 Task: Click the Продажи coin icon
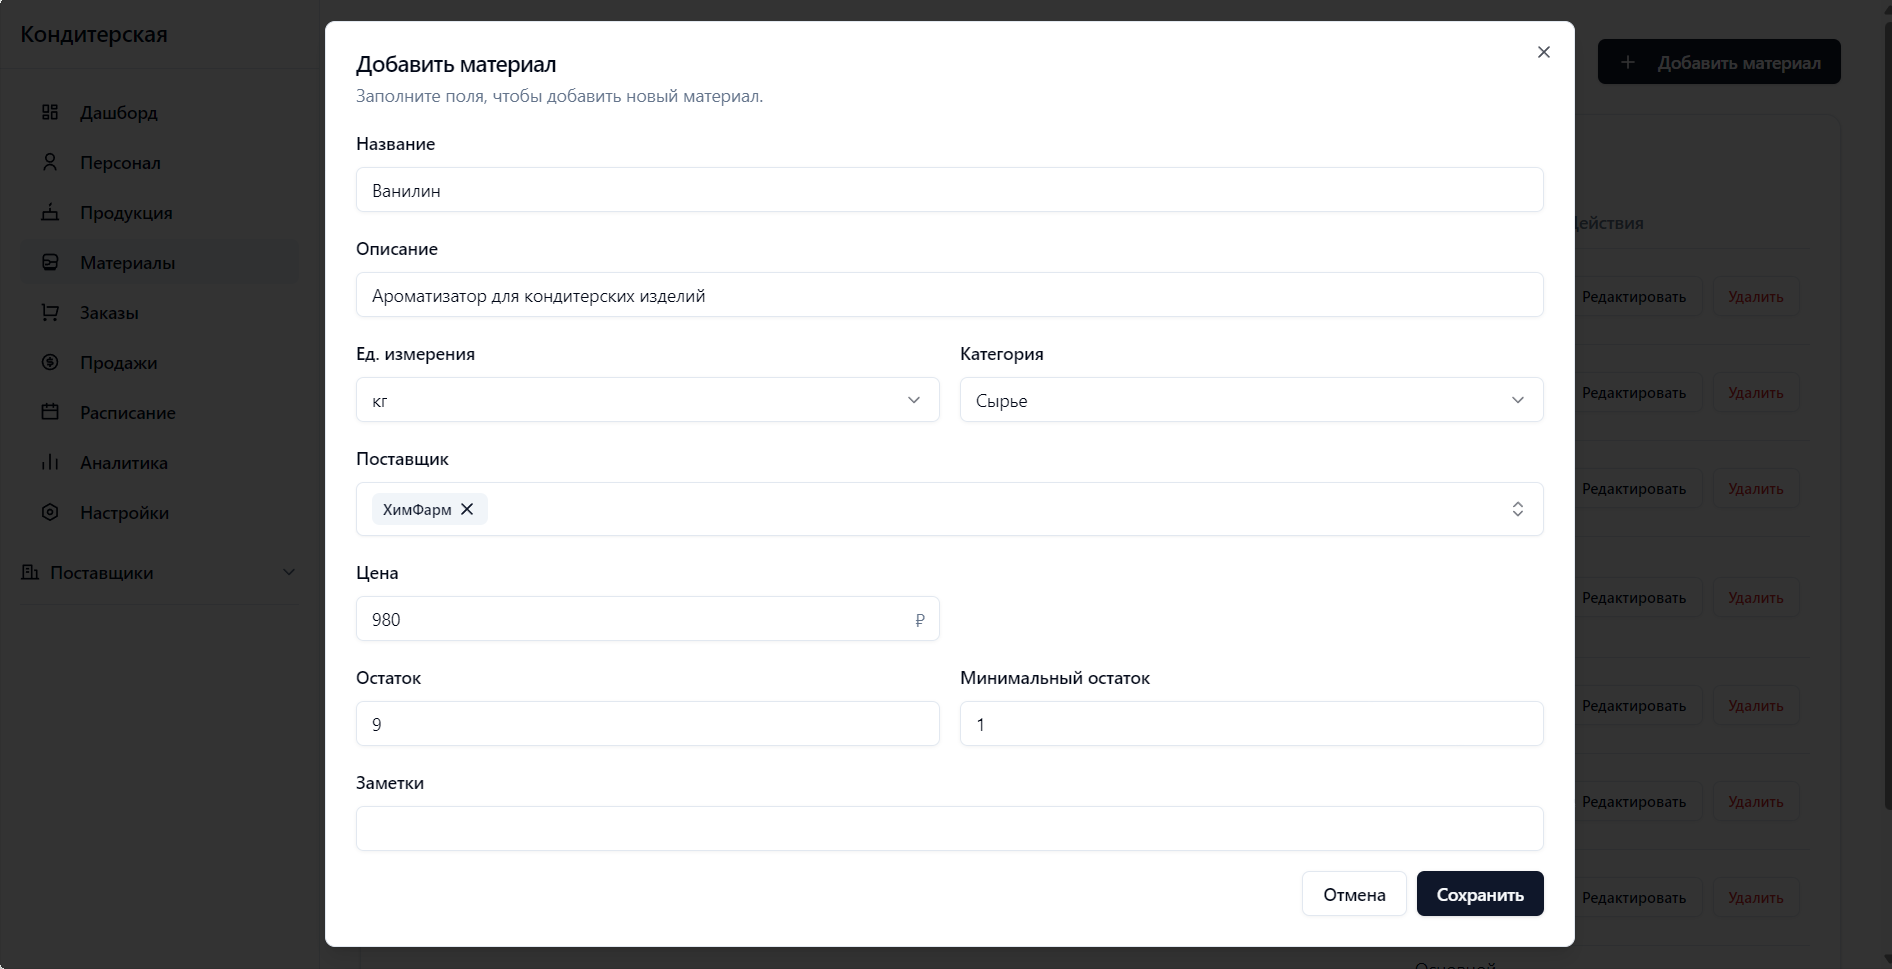pos(50,362)
